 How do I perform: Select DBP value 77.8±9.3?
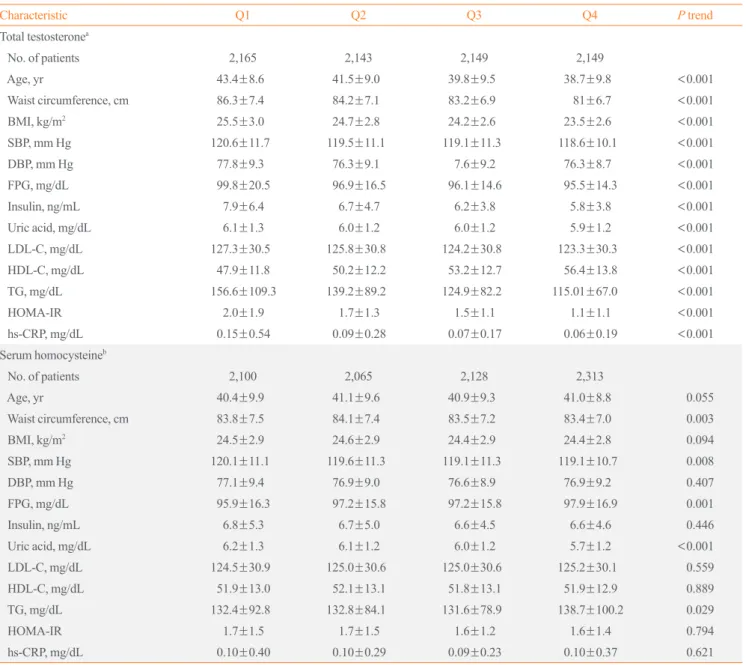pyautogui.click(x=240, y=164)
